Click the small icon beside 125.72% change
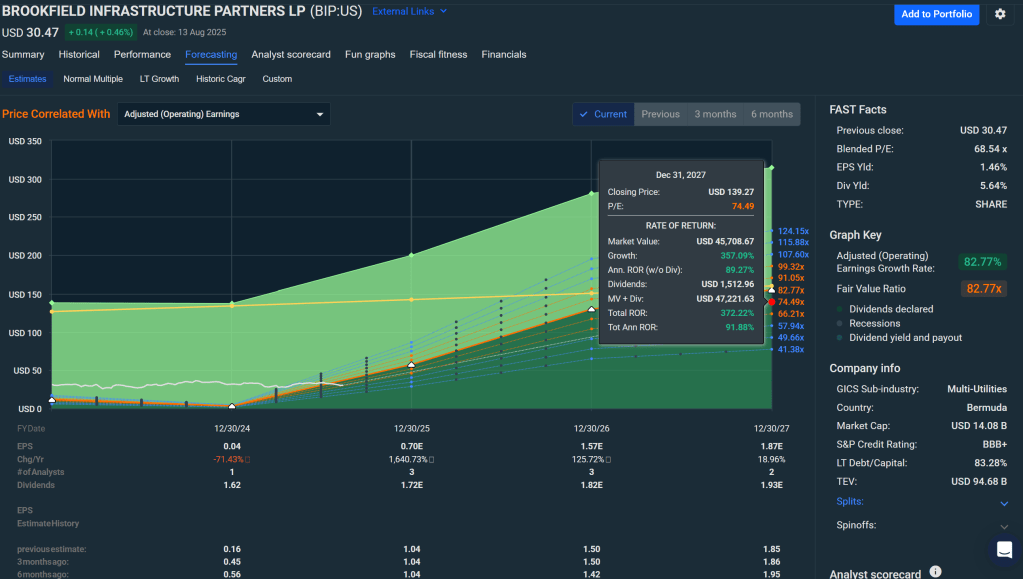The image size is (1023, 579). click(608, 459)
